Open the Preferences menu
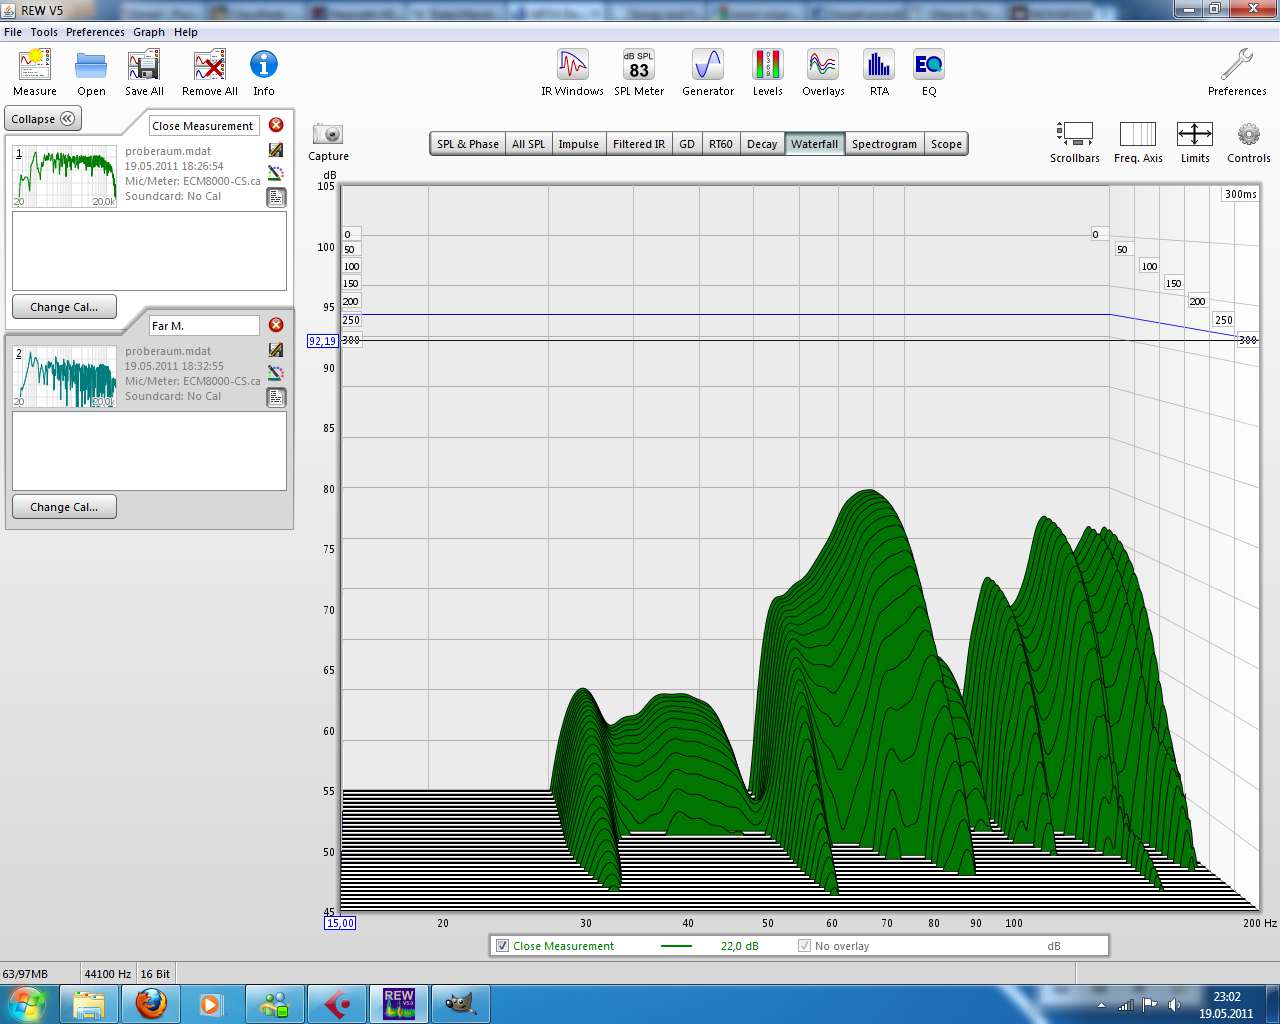Screen dimensions: 1280x1024 pyautogui.click(x=95, y=32)
